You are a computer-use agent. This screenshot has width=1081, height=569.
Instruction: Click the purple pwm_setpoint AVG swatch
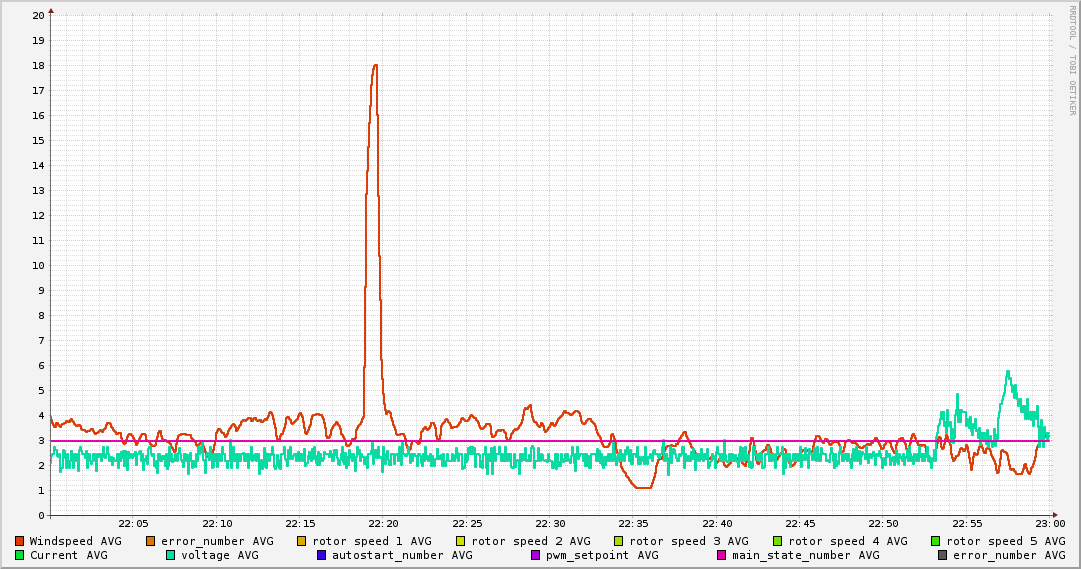536,555
